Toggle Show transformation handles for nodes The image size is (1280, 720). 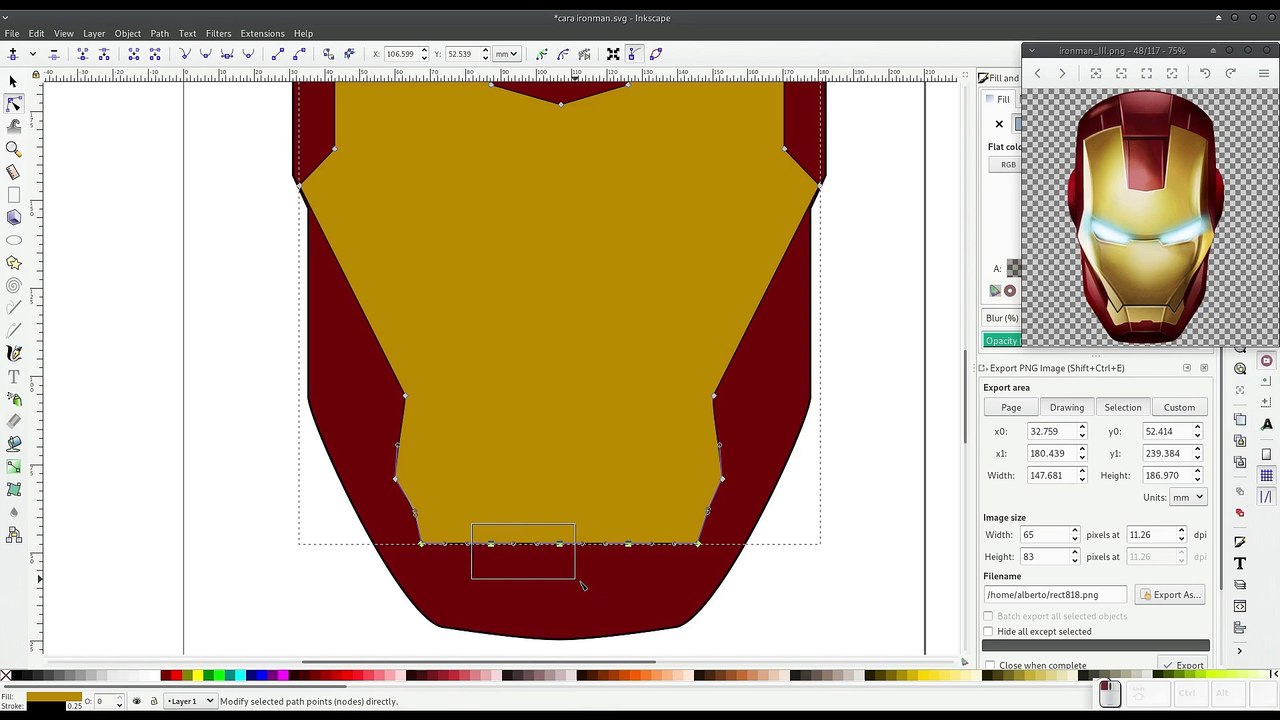(x=613, y=54)
